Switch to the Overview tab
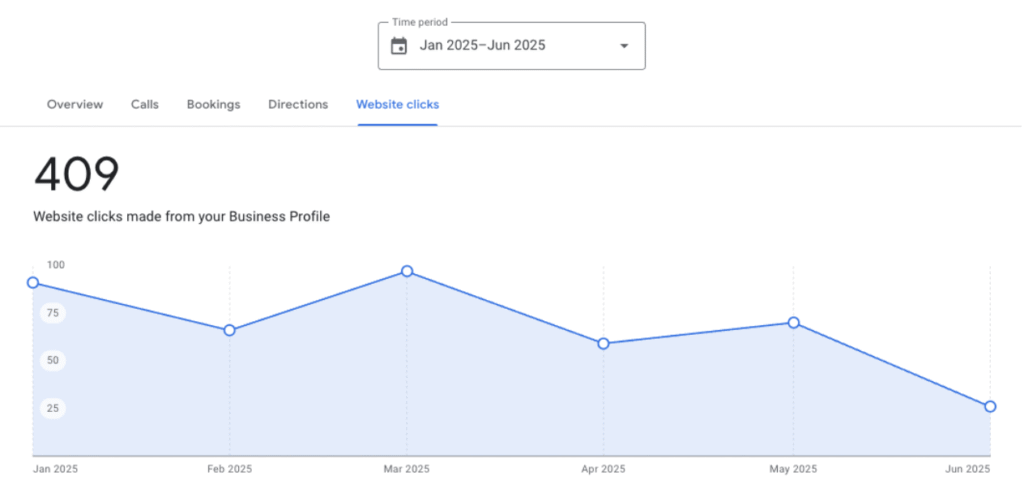This screenshot has width=1024, height=493. 75,104
